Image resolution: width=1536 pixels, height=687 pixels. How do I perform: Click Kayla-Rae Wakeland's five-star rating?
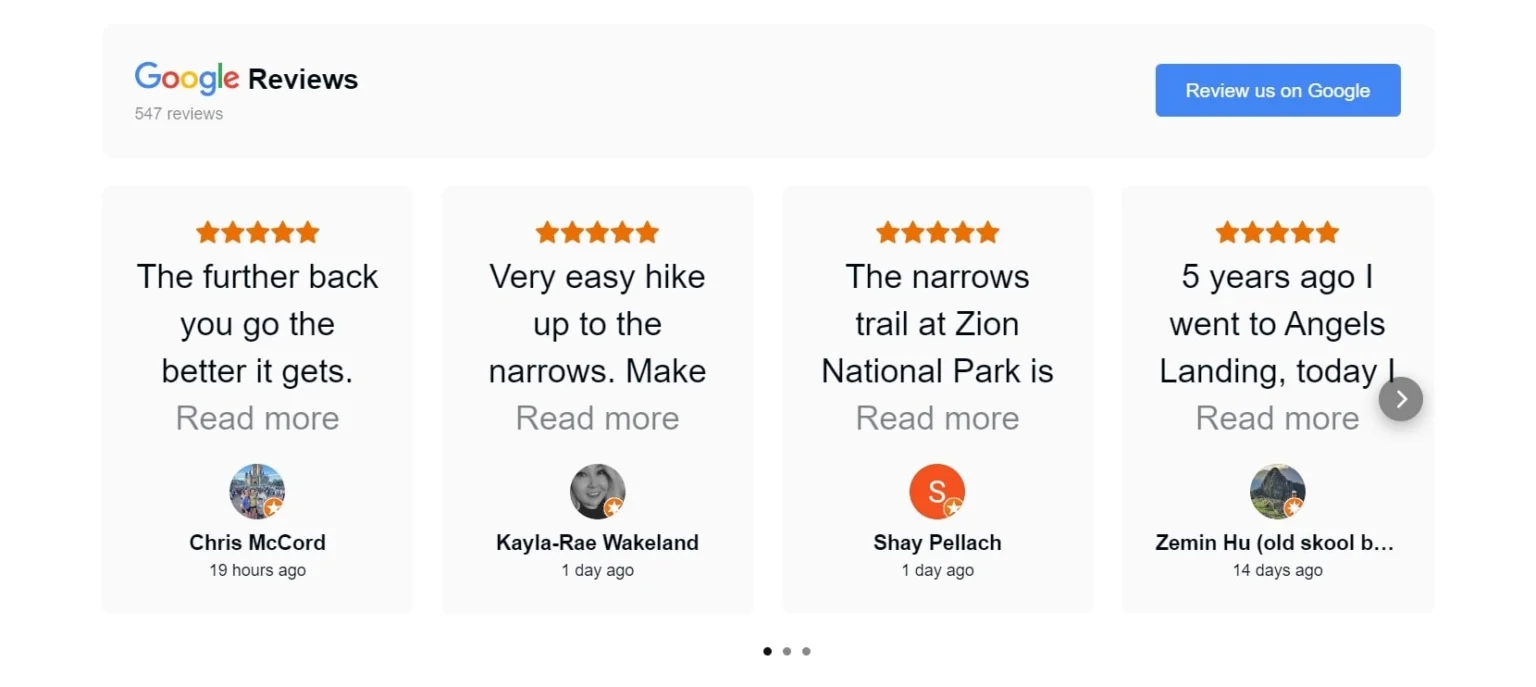click(597, 231)
